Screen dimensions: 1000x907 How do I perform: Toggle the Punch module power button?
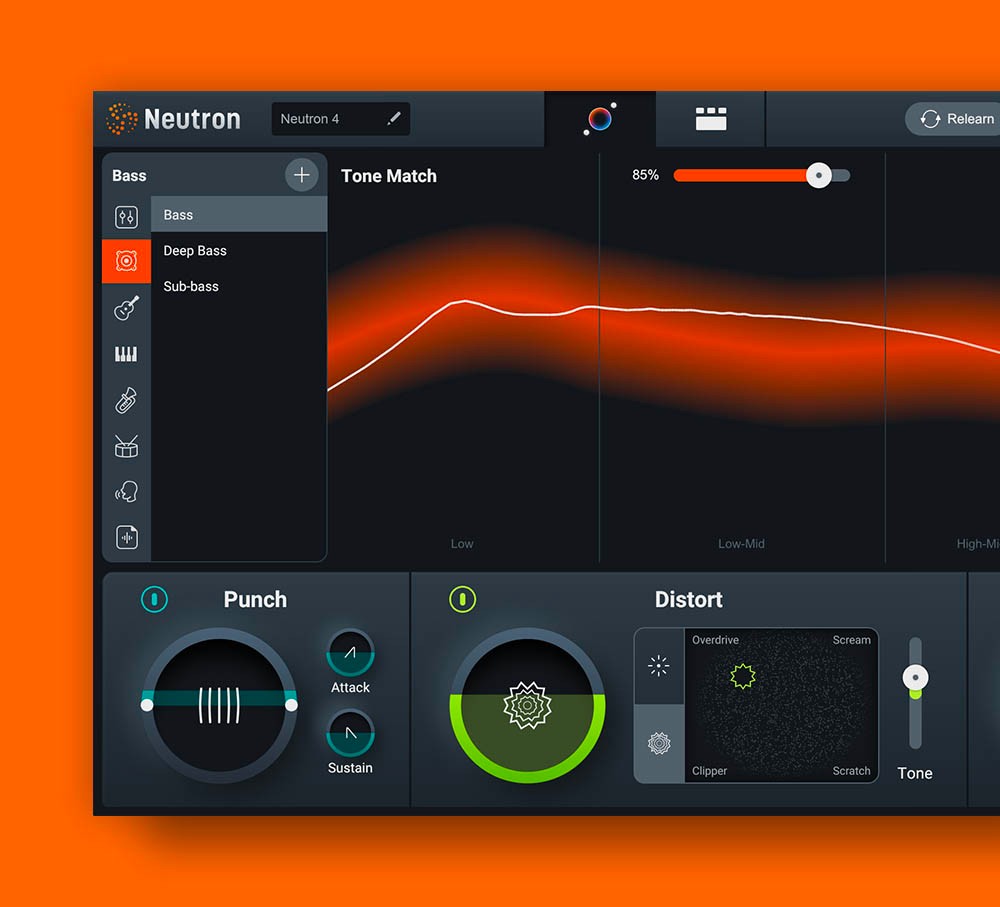point(154,599)
